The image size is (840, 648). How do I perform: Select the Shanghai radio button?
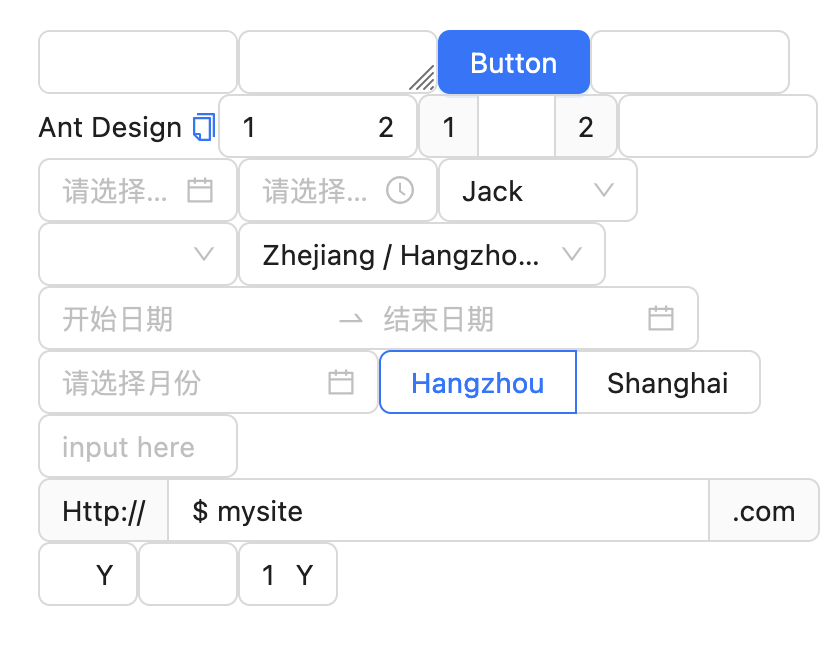point(668,382)
